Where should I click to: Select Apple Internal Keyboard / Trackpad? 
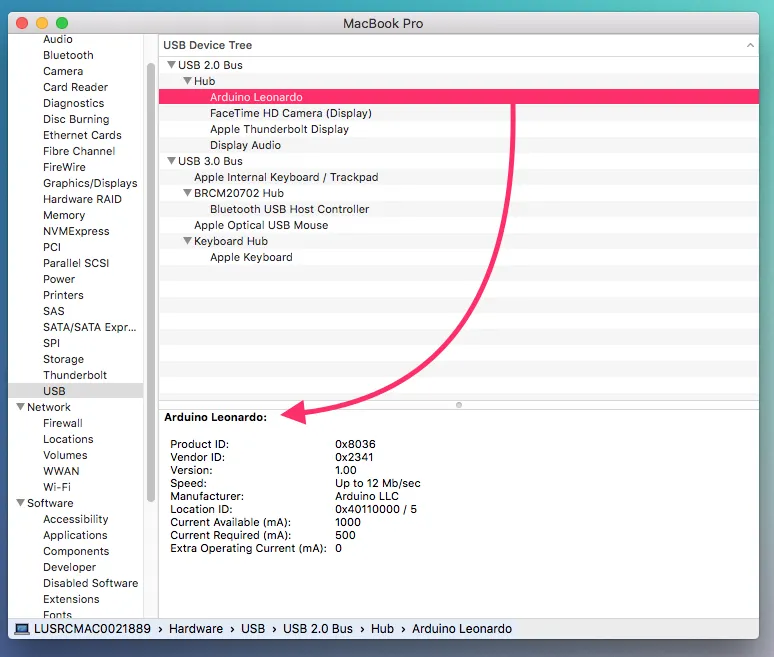pyautogui.click(x=459, y=177)
